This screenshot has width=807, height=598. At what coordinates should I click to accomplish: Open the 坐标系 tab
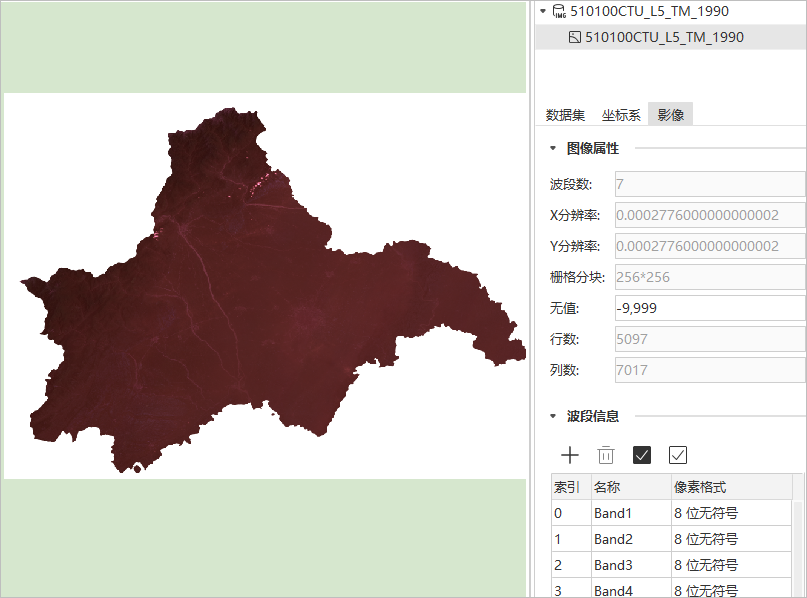pos(621,115)
